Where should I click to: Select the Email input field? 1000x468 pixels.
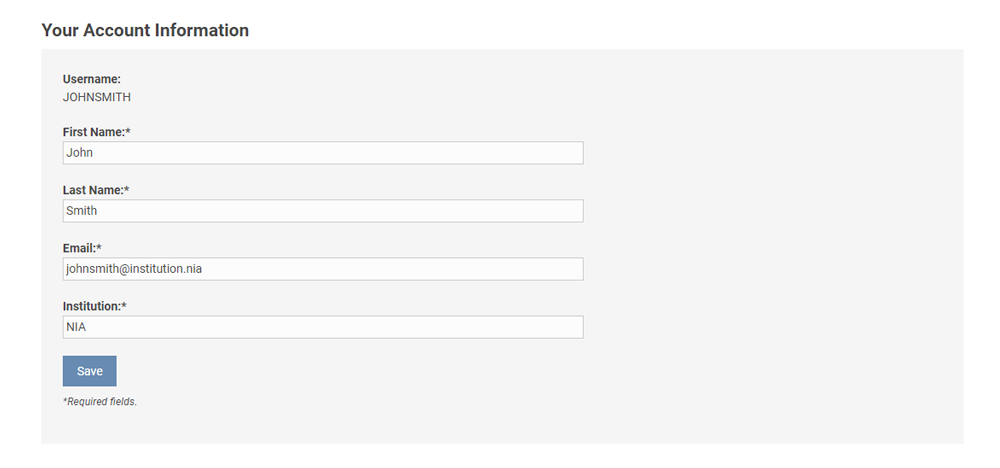tap(322, 269)
